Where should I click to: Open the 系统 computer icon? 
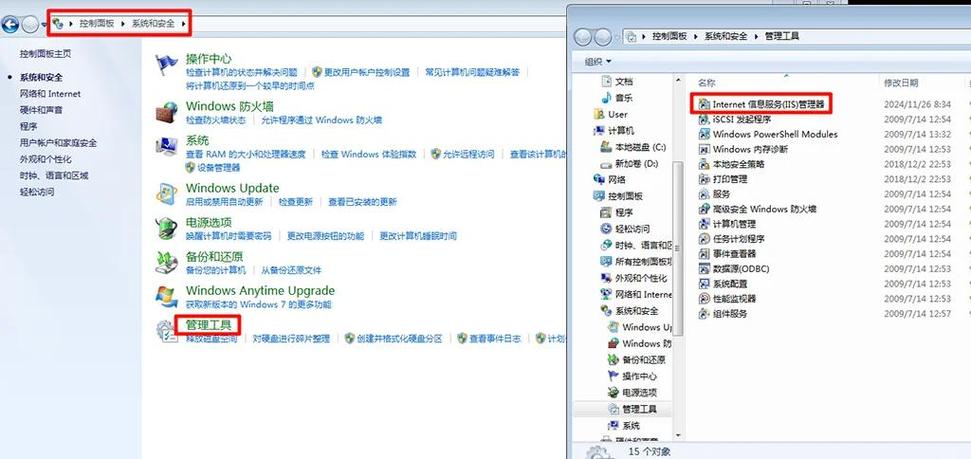(x=166, y=147)
